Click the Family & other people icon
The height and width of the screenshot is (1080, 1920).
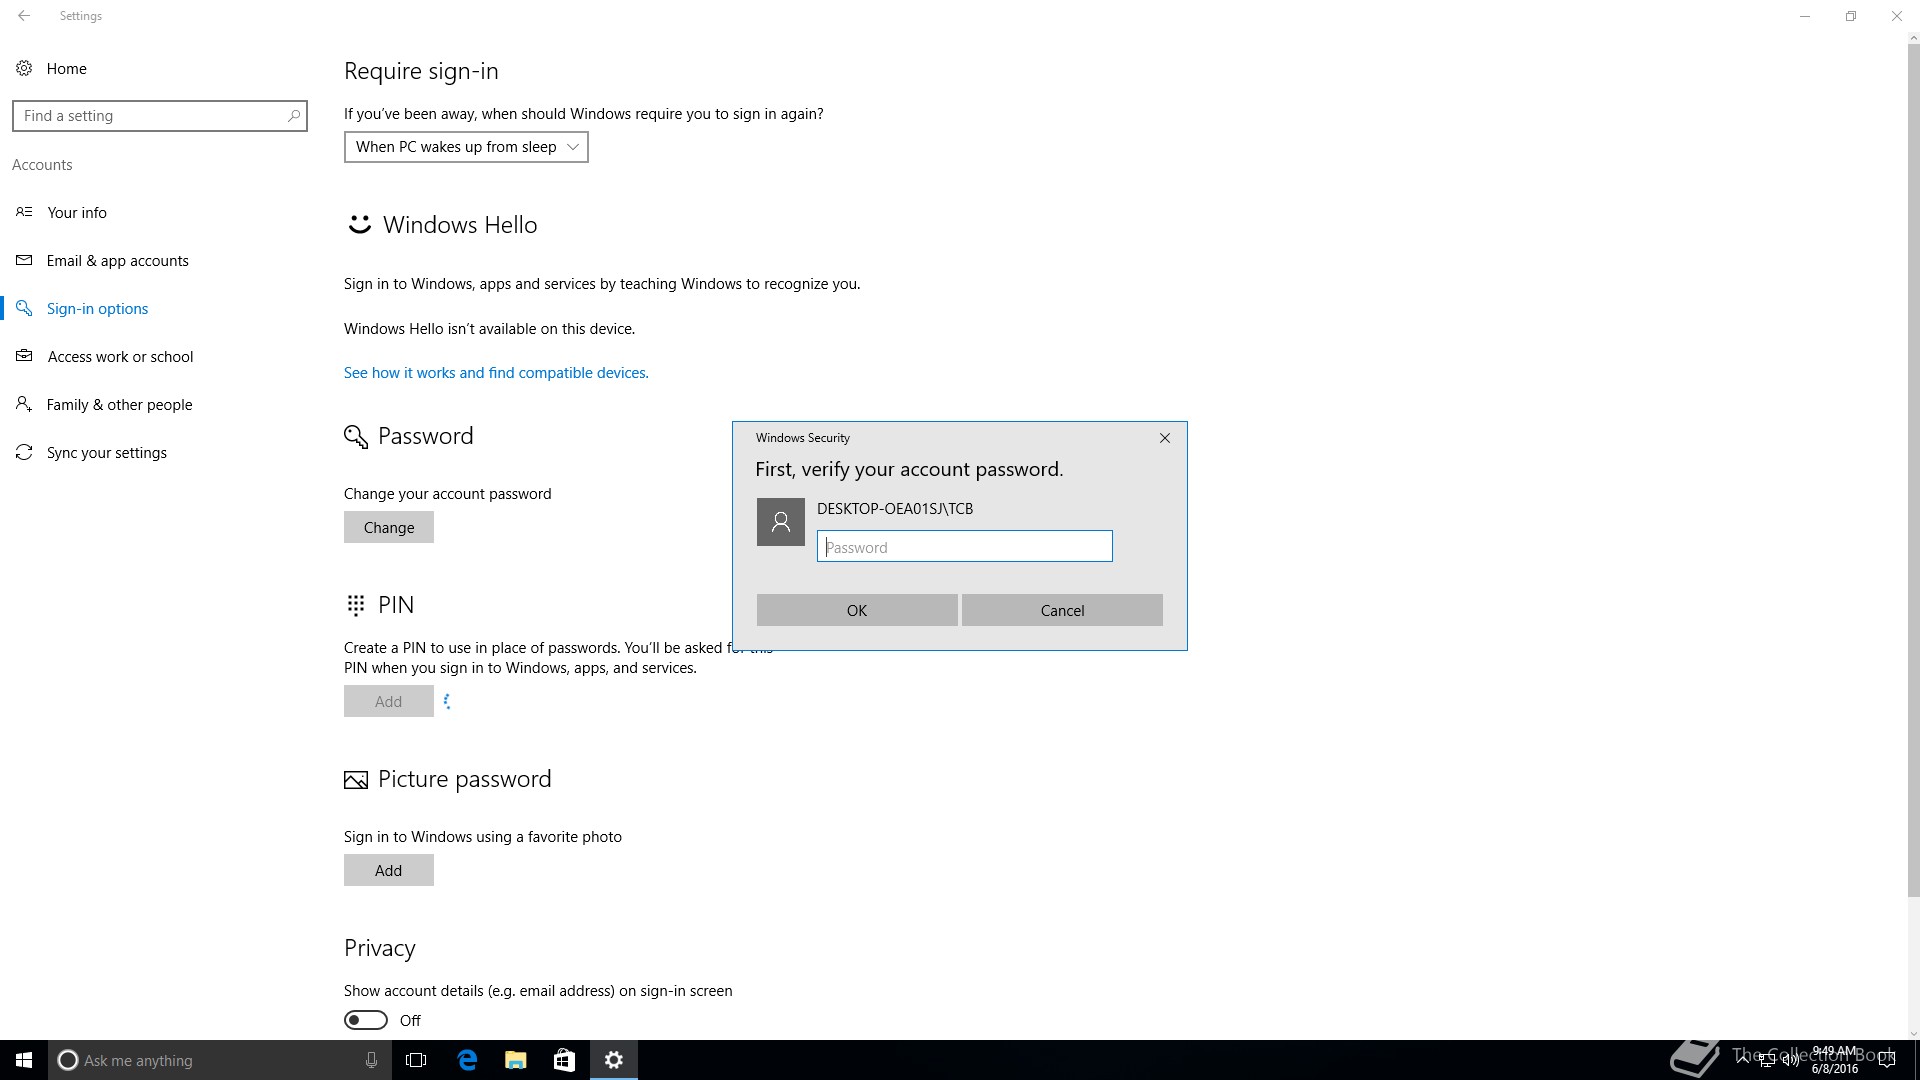pyautogui.click(x=24, y=404)
